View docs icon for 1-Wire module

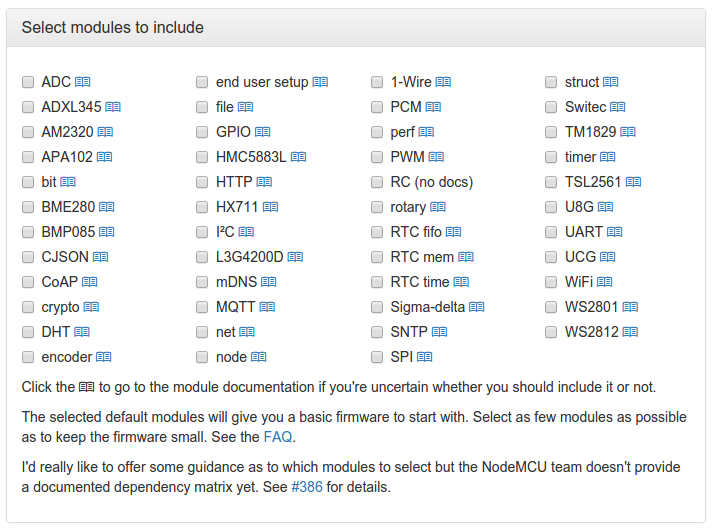click(443, 82)
